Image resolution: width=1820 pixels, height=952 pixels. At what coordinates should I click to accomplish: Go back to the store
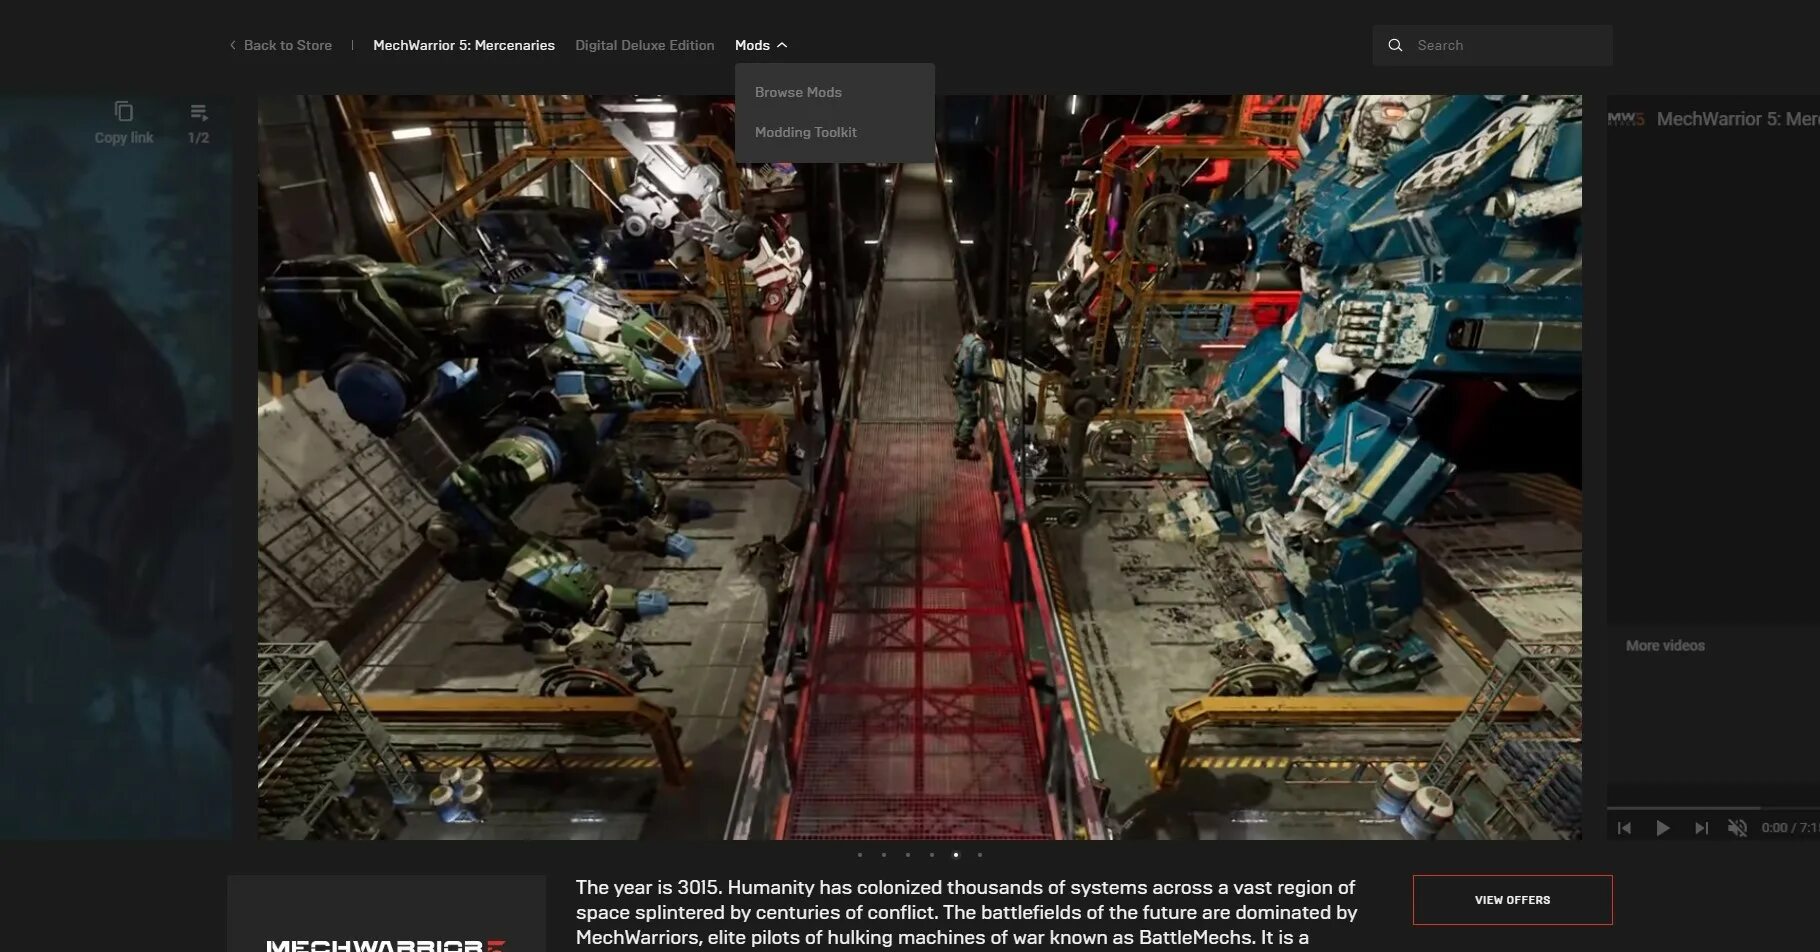point(280,45)
